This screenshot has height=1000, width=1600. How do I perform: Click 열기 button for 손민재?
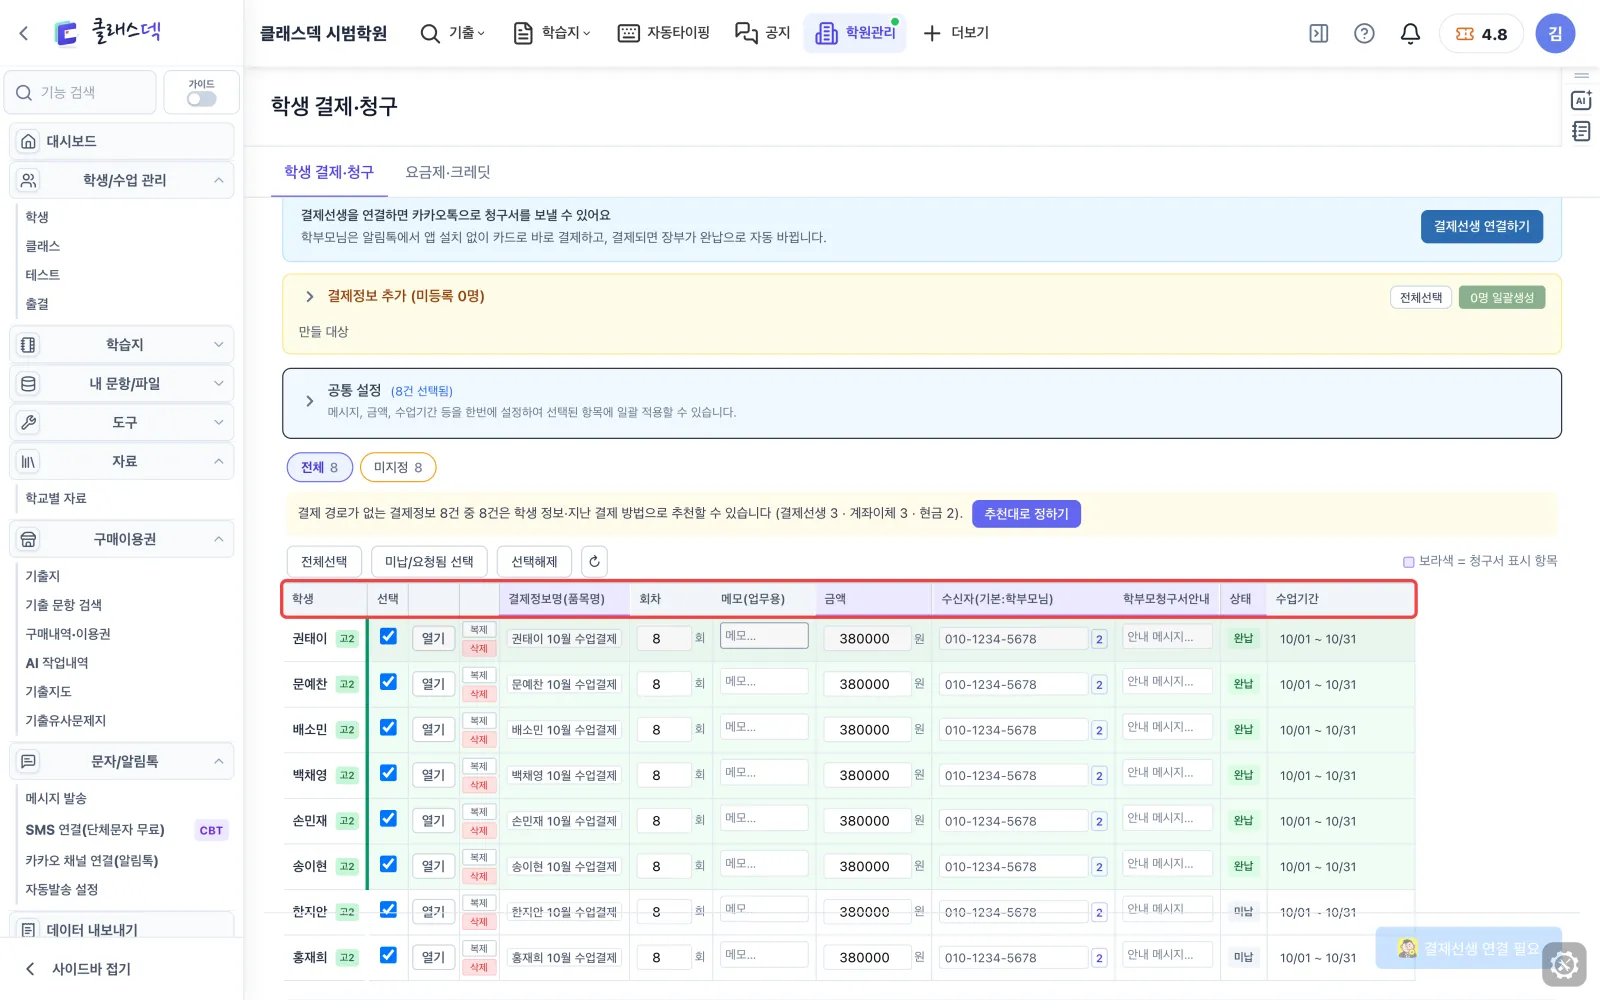click(x=433, y=821)
